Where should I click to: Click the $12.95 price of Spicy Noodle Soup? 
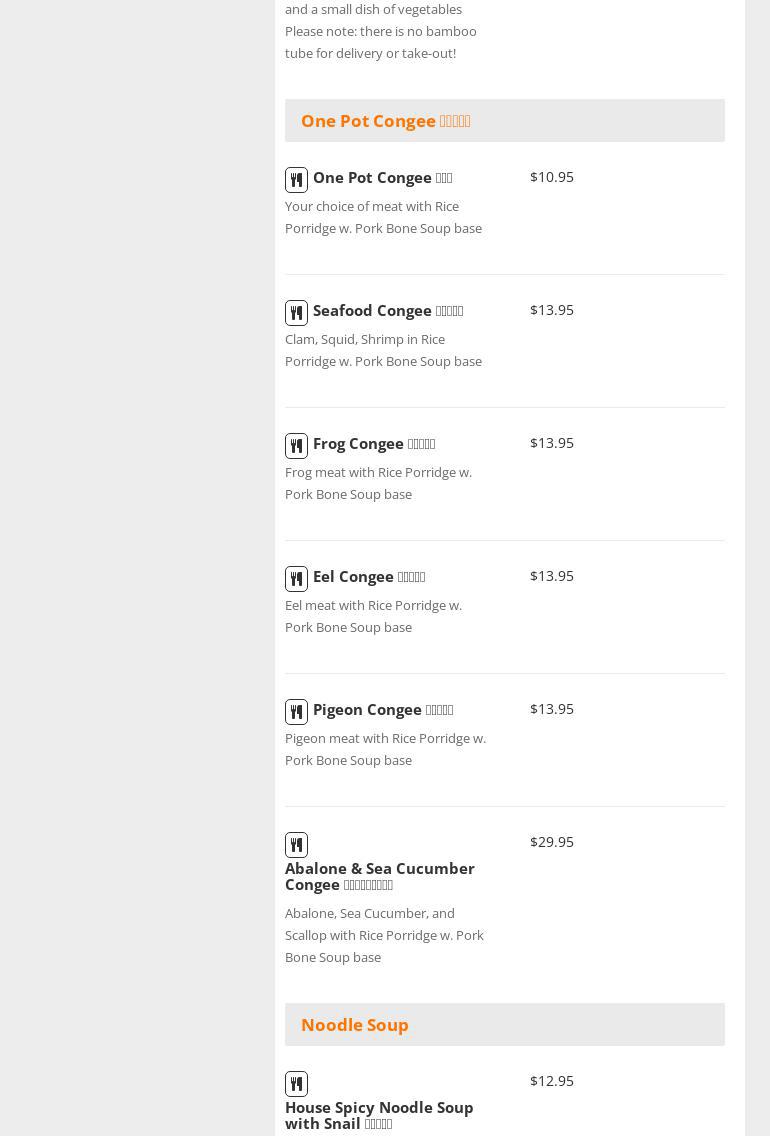click(x=551, y=1081)
